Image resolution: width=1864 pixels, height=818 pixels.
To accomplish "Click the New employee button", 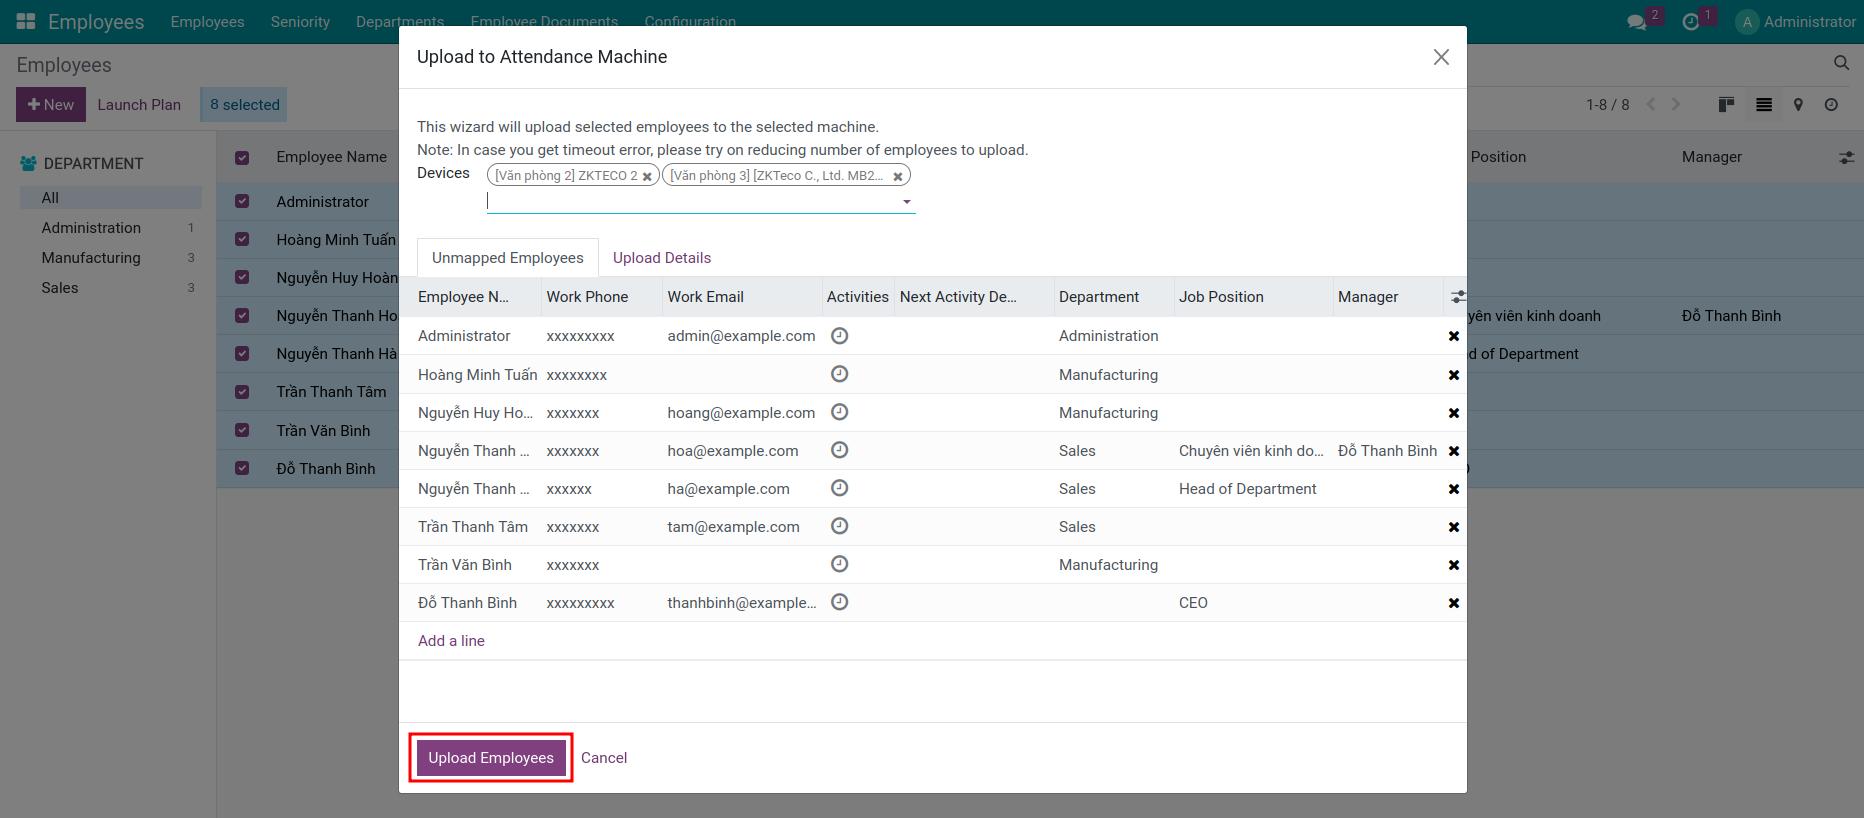I will coord(51,105).
